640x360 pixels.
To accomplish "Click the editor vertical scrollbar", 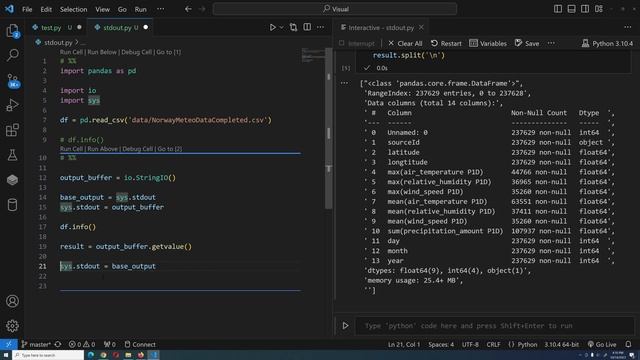I will click(329, 129).
